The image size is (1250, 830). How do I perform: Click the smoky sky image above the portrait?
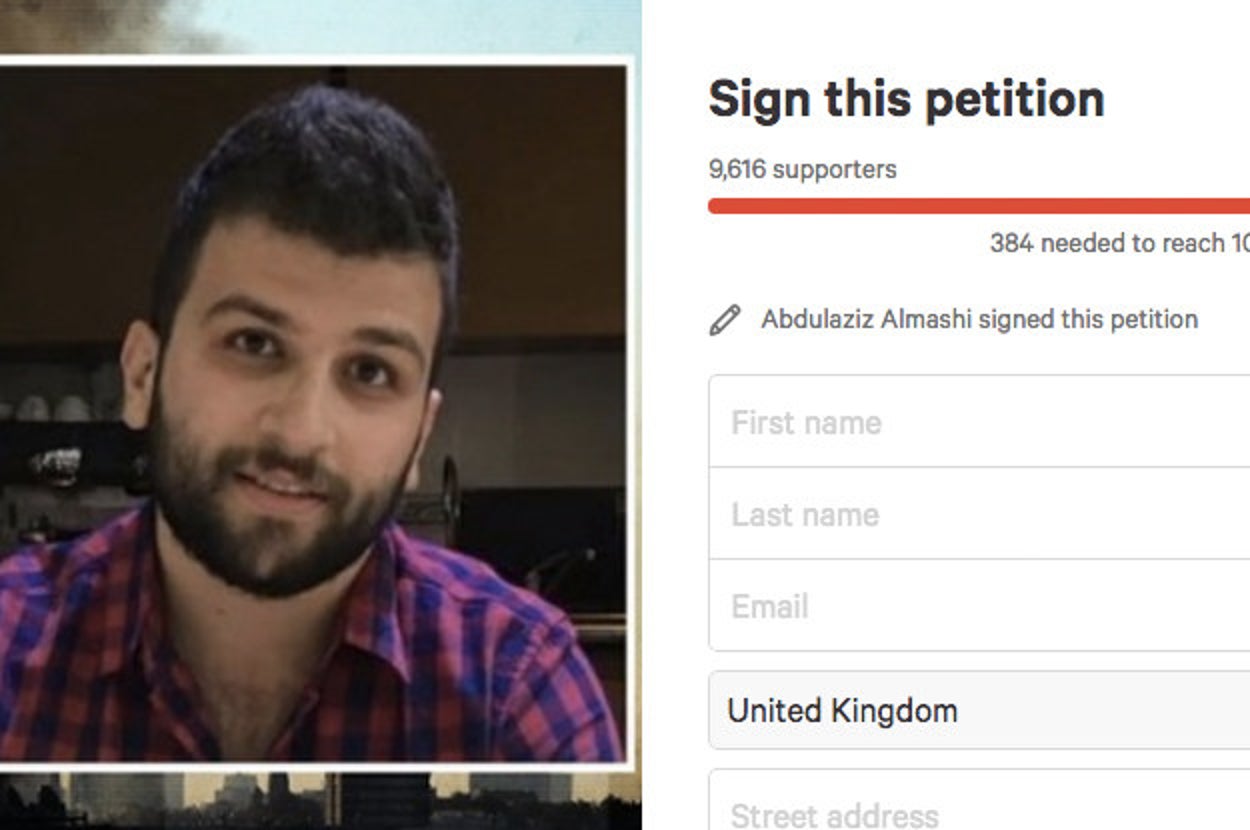tap(320, 27)
